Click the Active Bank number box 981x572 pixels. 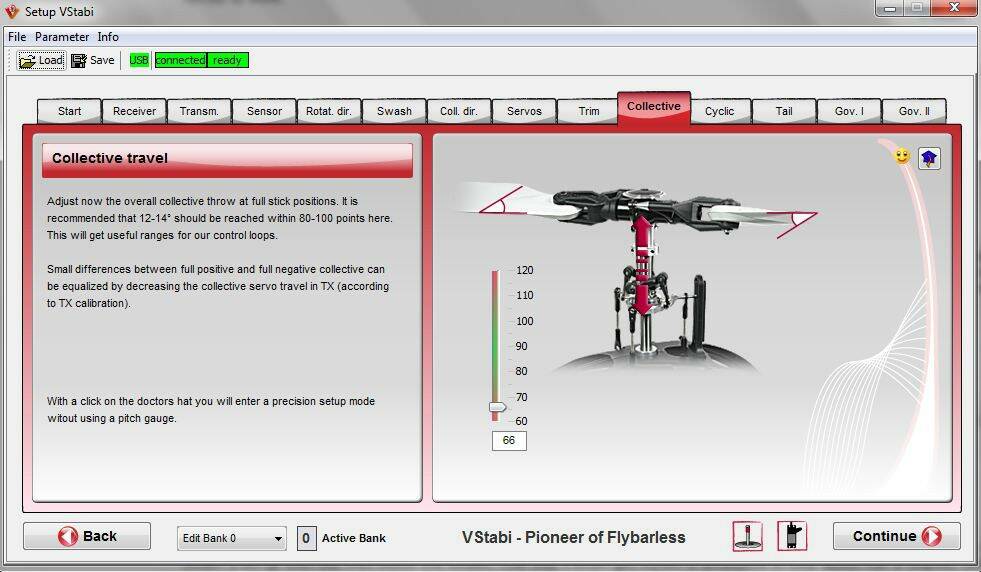click(306, 538)
